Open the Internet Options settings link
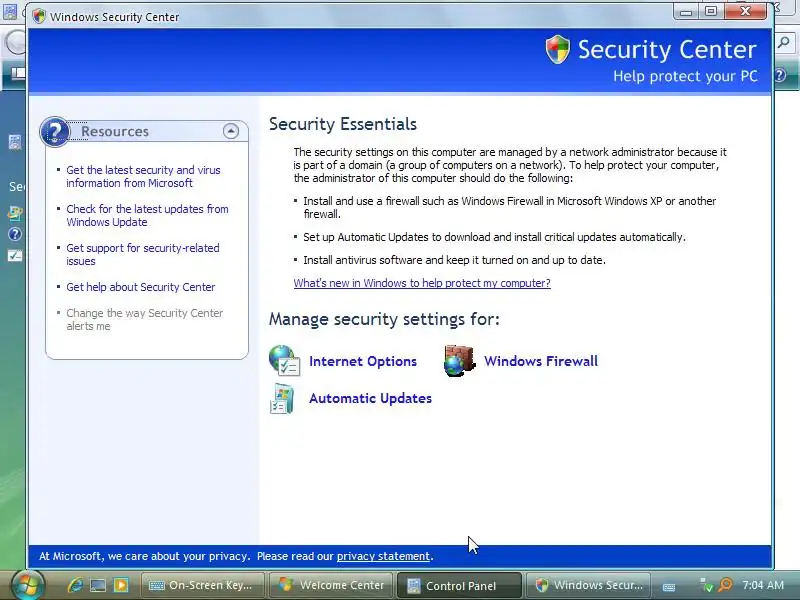Viewport: 800px width, 600px height. [x=363, y=361]
